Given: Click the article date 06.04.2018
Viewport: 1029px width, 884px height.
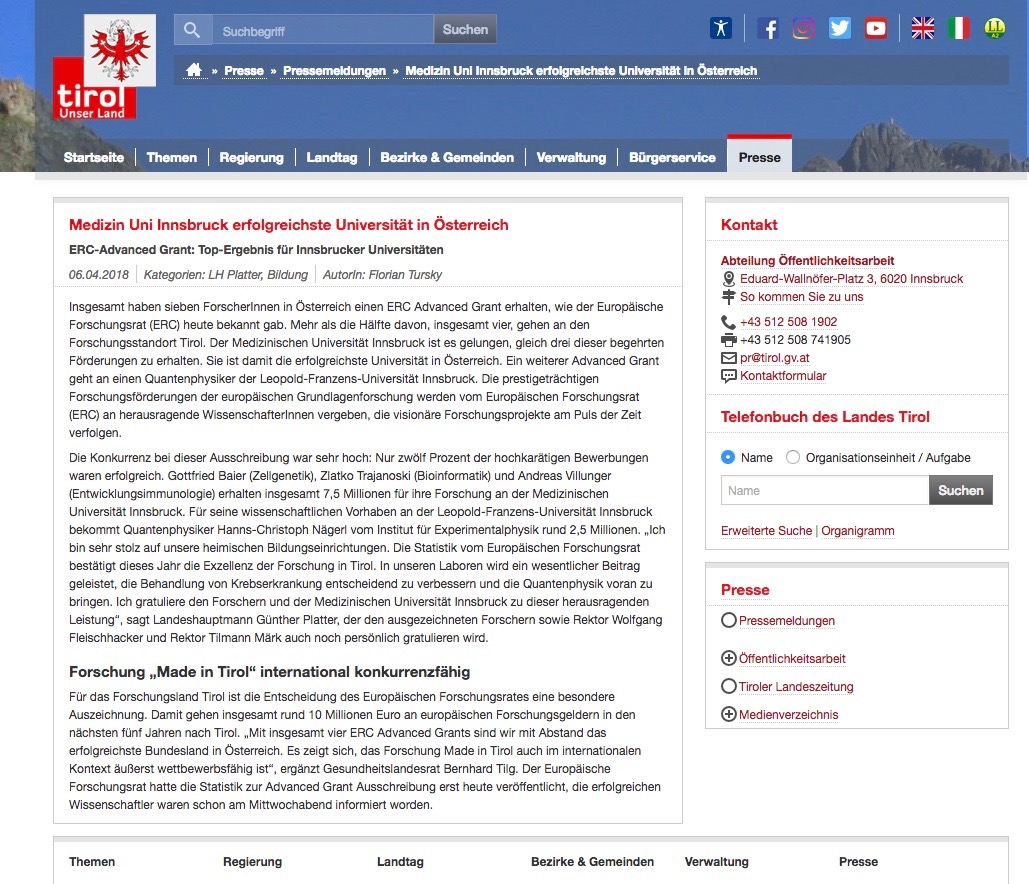Looking at the screenshot, I should coord(99,274).
